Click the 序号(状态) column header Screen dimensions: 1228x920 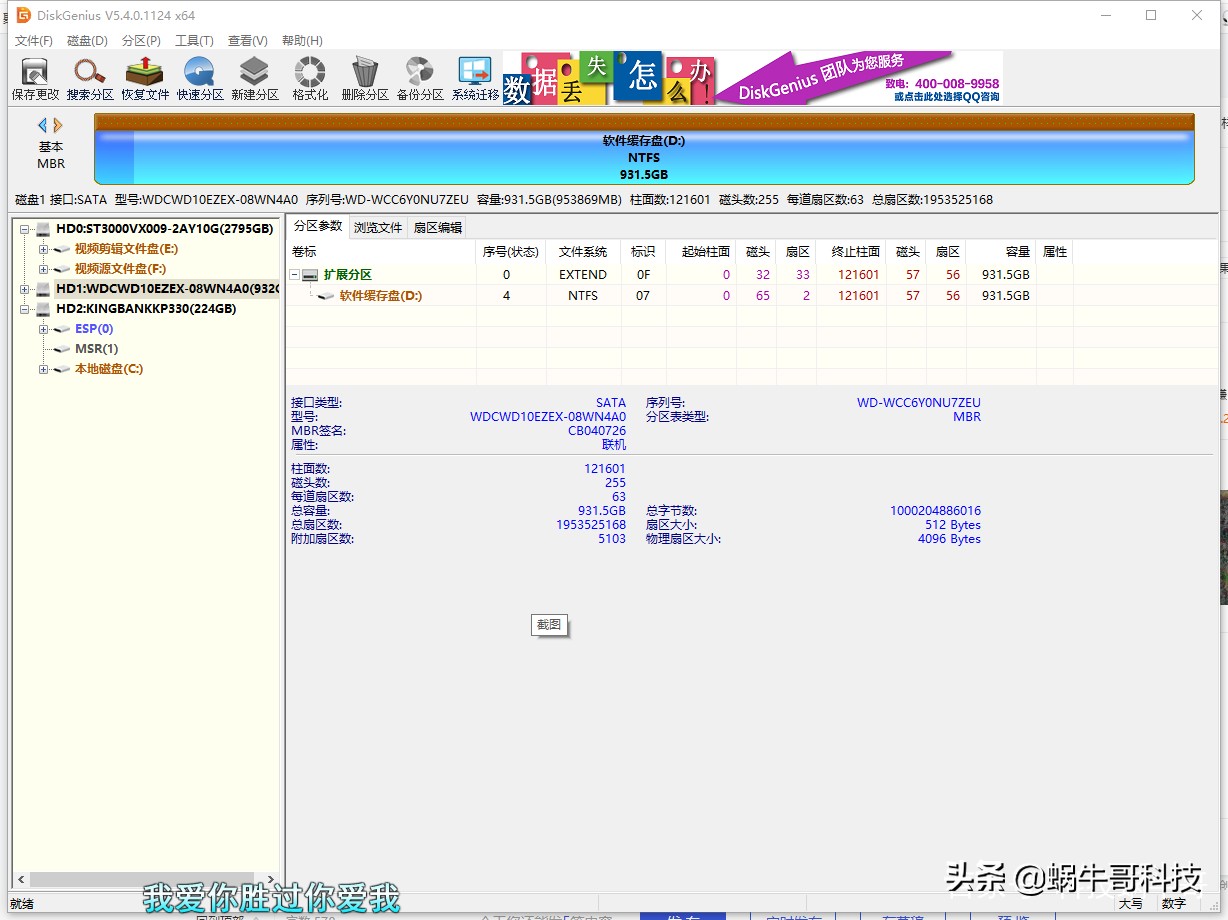(511, 251)
